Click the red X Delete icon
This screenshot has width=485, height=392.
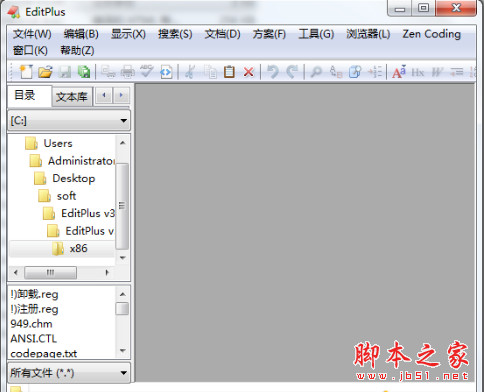pos(249,72)
